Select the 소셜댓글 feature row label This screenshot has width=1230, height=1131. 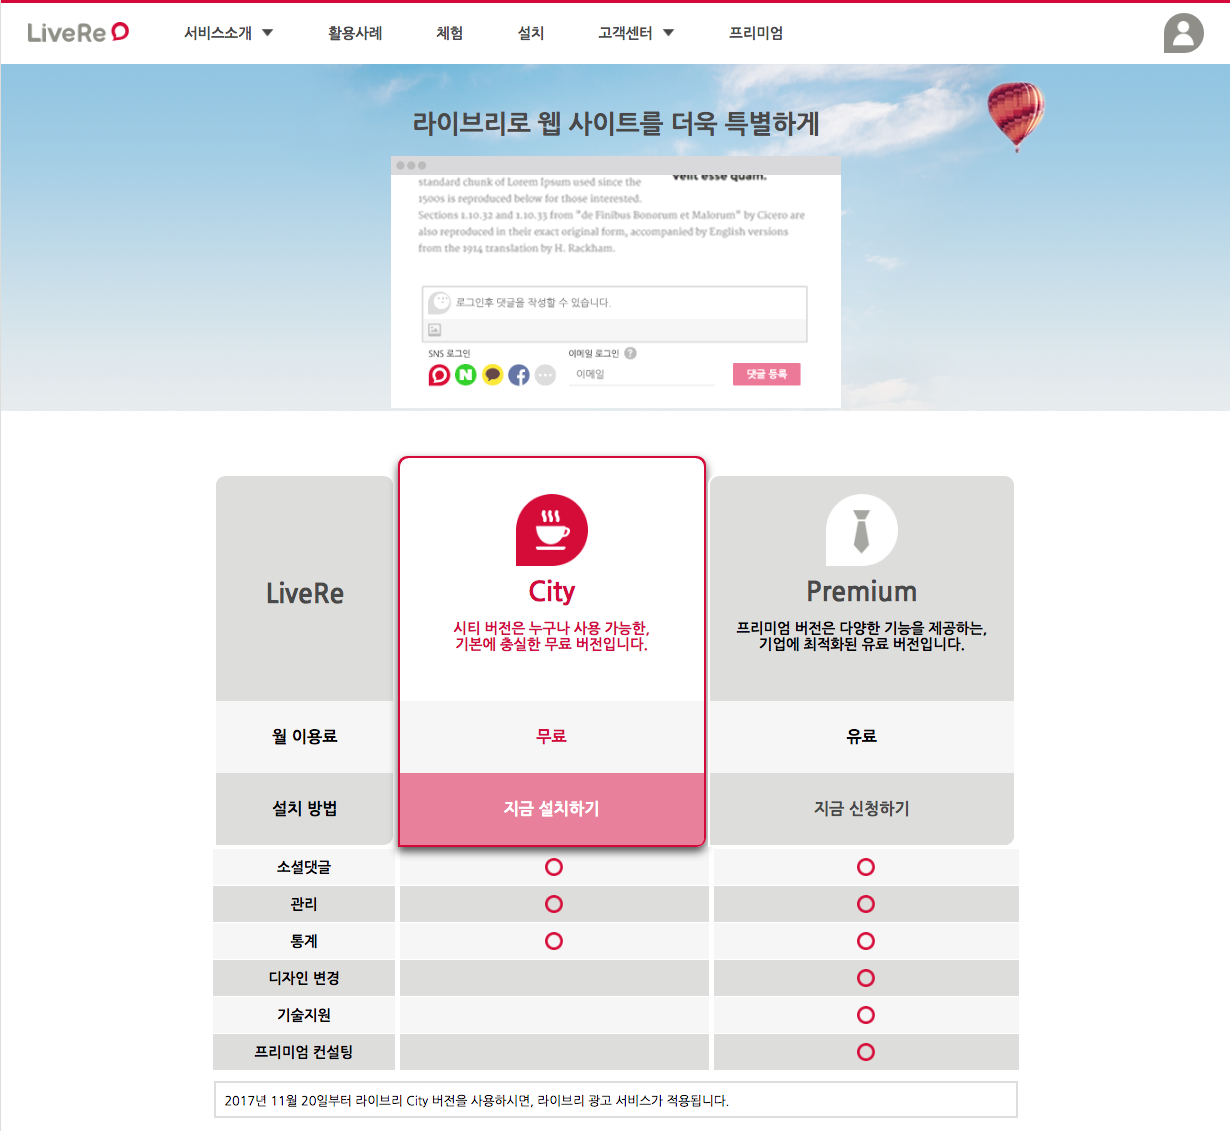point(304,867)
